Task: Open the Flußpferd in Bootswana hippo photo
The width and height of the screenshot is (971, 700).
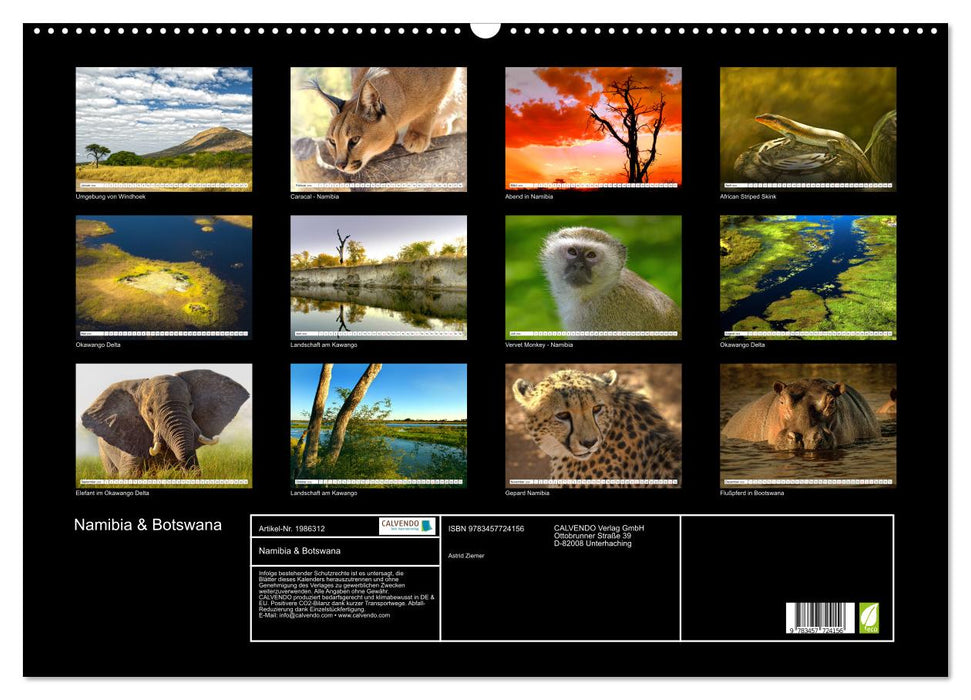Action: coord(808,425)
